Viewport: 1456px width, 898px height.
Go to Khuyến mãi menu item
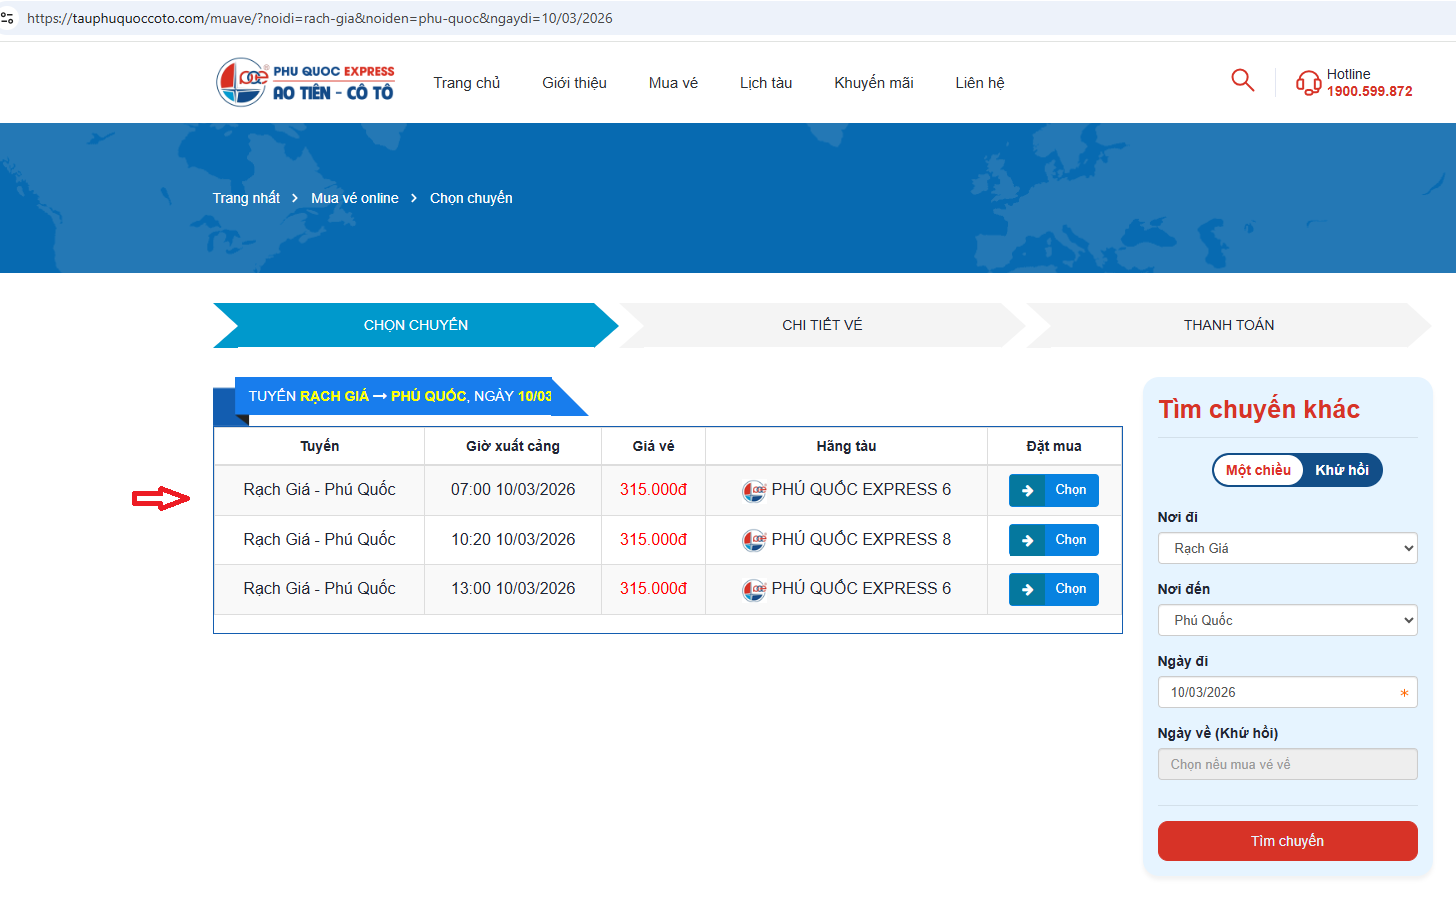coord(873,83)
